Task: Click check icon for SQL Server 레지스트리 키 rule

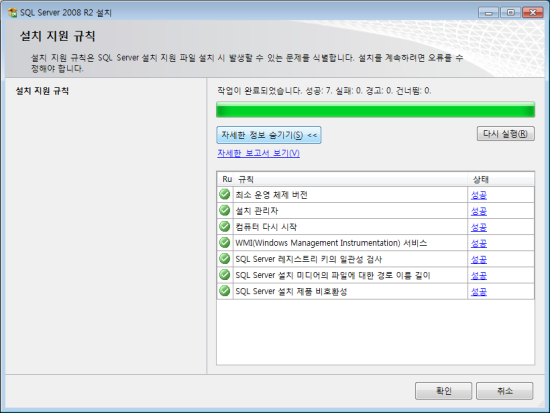Action: (x=224, y=259)
